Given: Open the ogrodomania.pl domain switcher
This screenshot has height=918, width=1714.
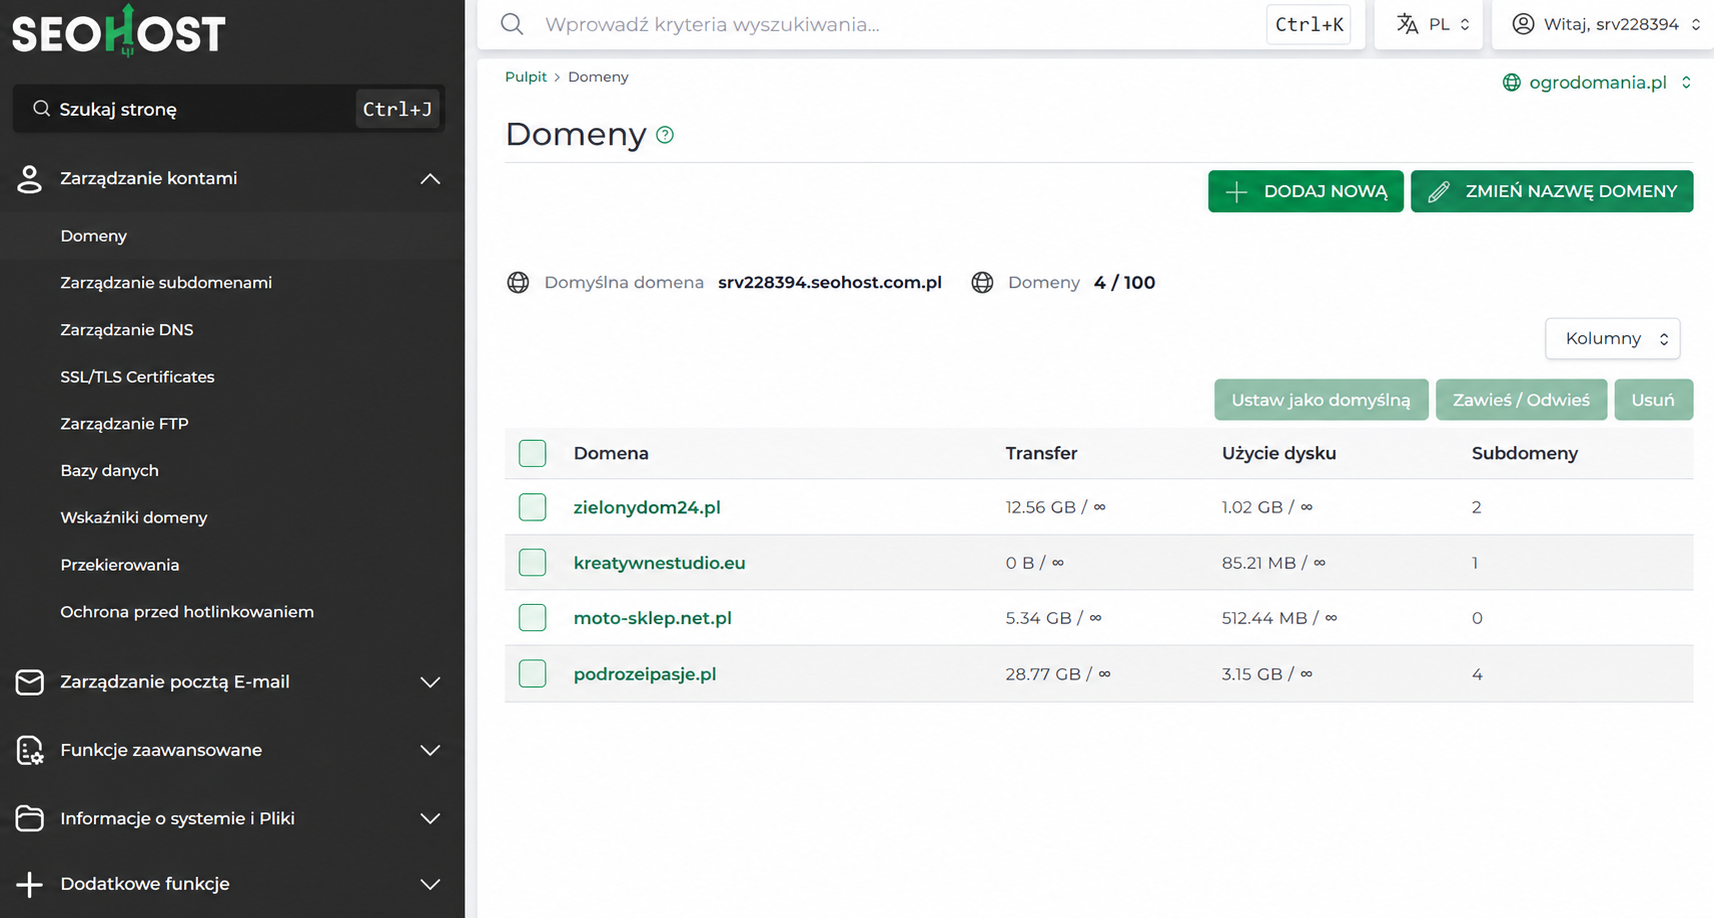Looking at the screenshot, I should click(1597, 83).
